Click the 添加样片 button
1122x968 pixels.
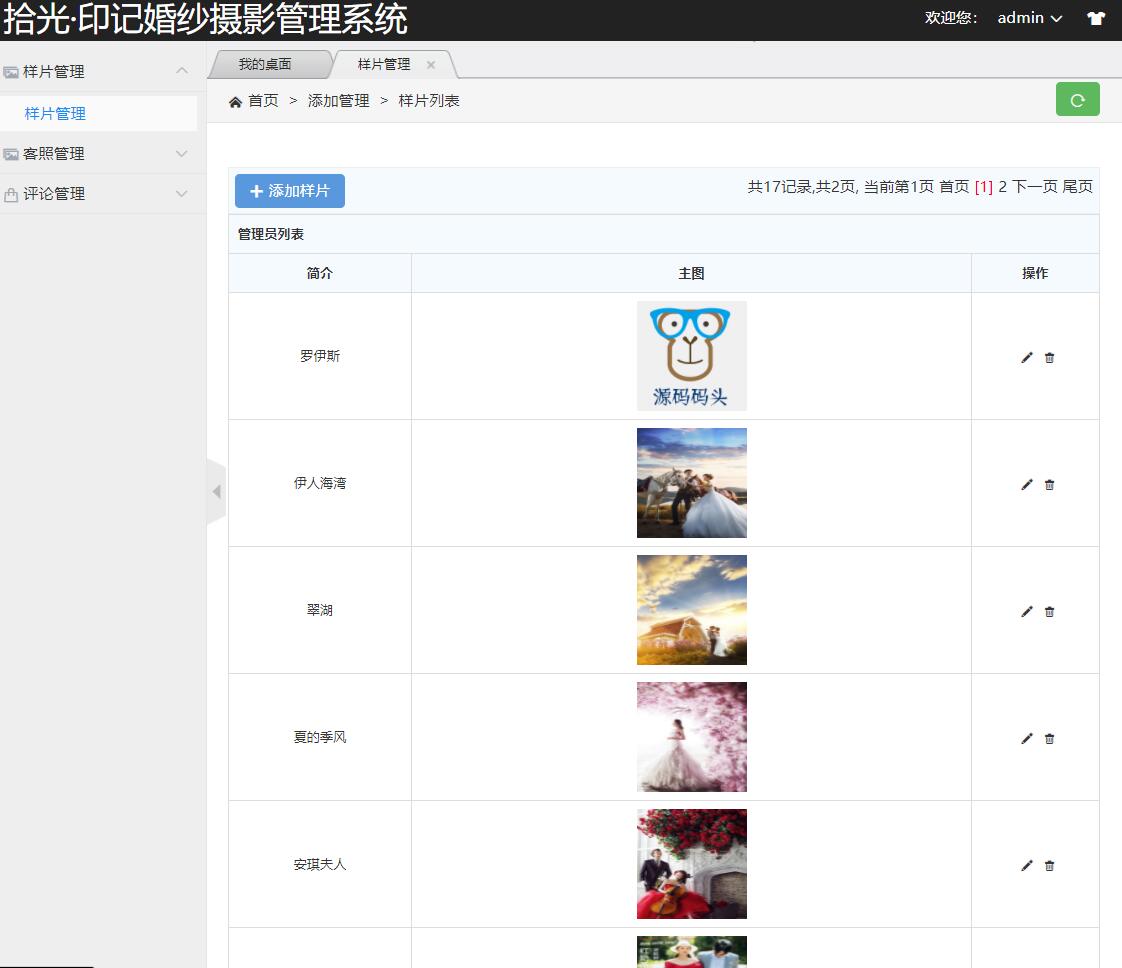coord(290,191)
